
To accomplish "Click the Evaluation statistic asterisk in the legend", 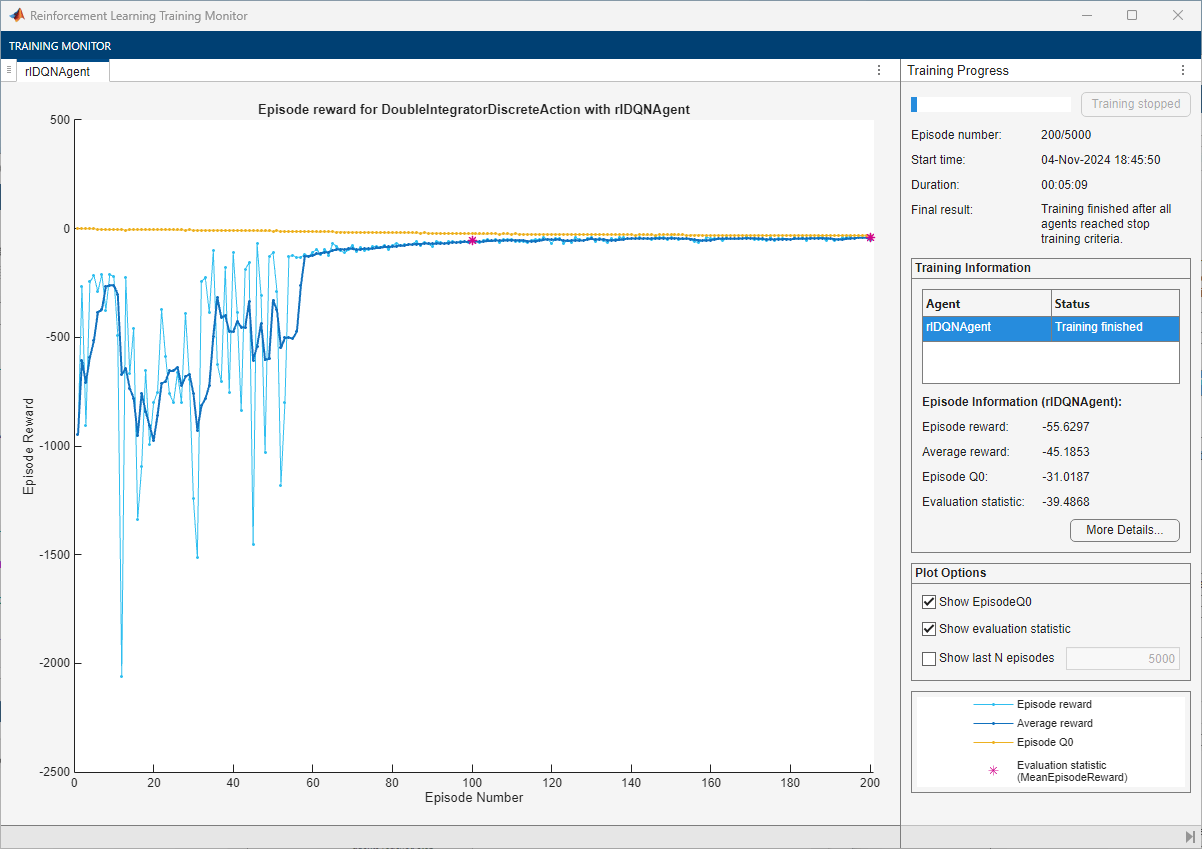I will pos(992,771).
